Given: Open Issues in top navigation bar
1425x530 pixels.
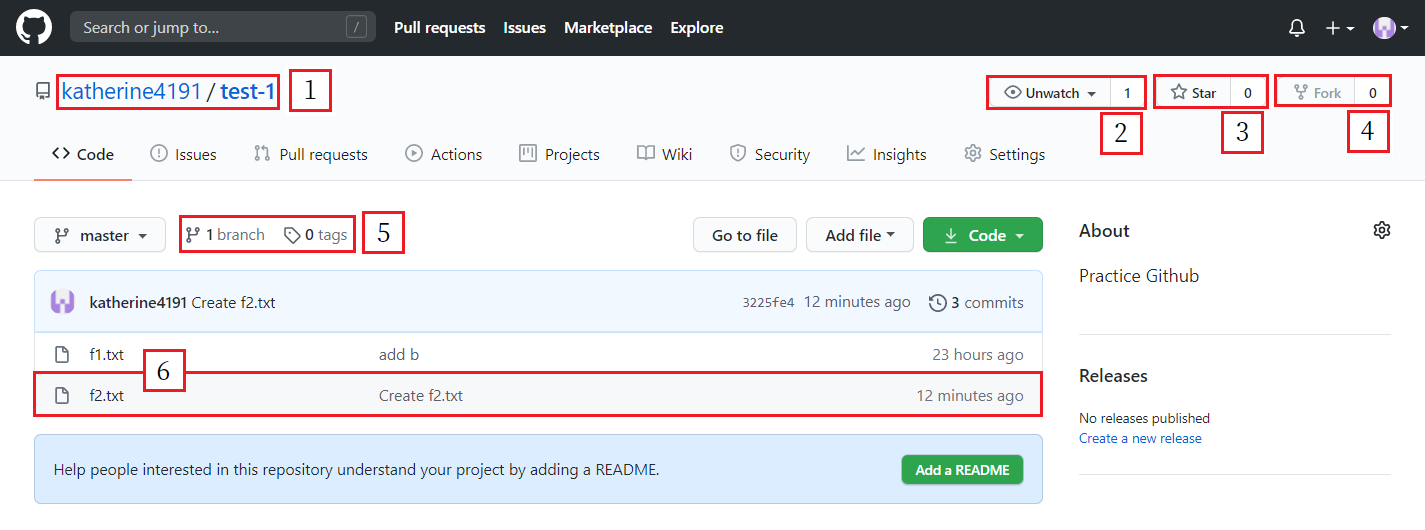Looking at the screenshot, I should point(525,28).
